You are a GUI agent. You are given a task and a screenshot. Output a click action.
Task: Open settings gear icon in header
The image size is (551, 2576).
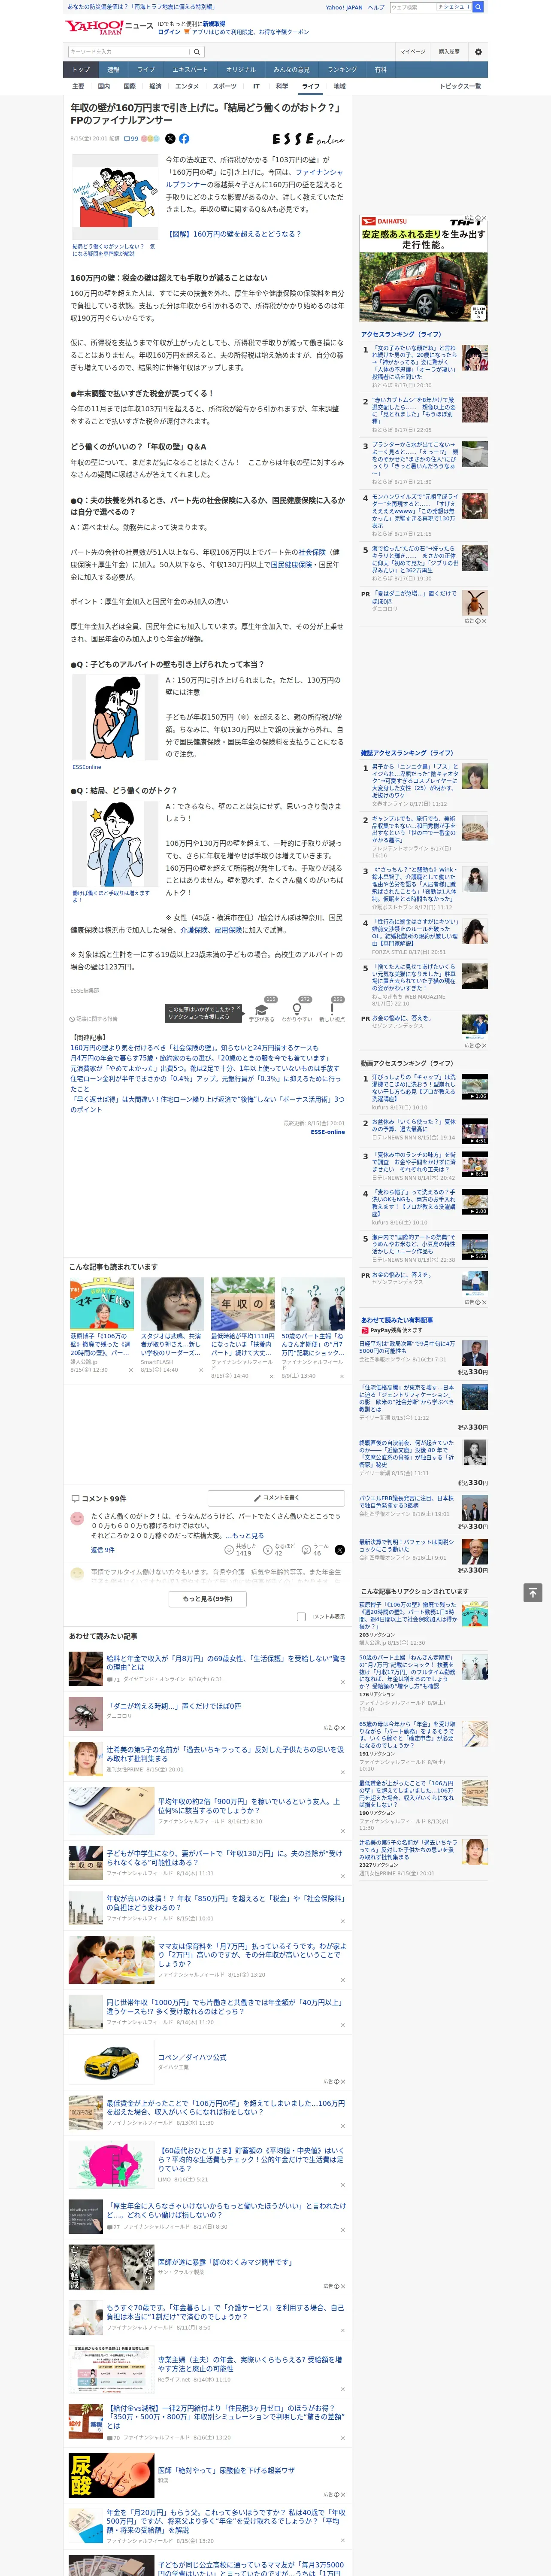(x=478, y=52)
